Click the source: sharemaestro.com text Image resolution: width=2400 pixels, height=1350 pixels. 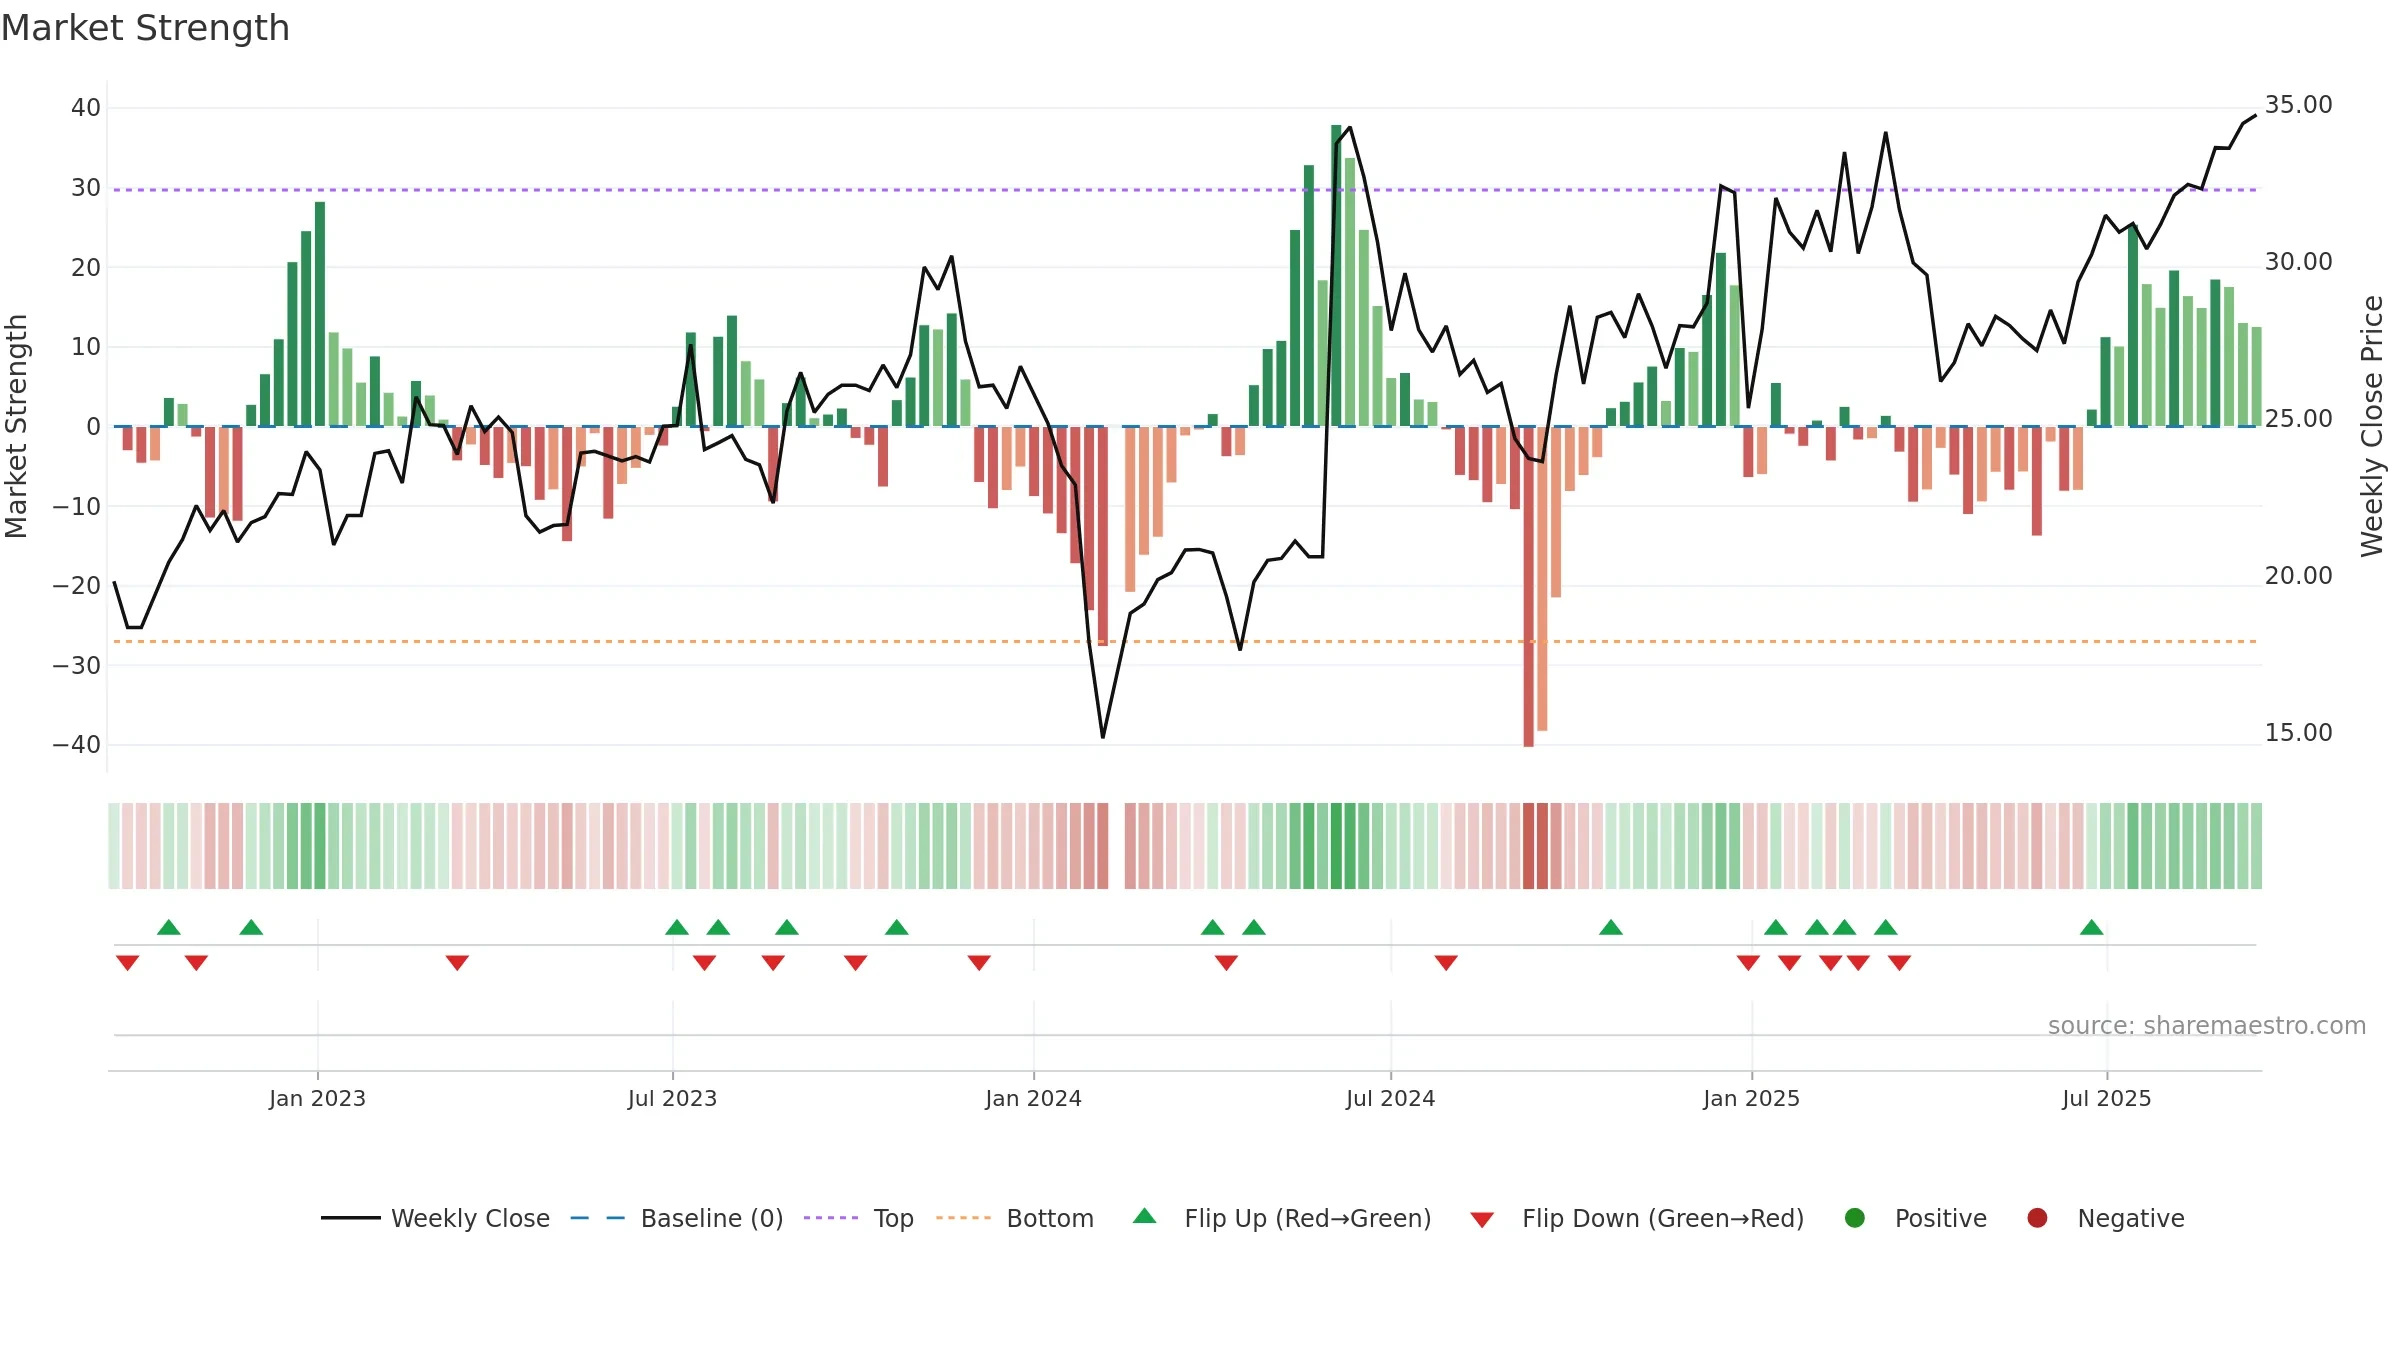click(2207, 1026)
